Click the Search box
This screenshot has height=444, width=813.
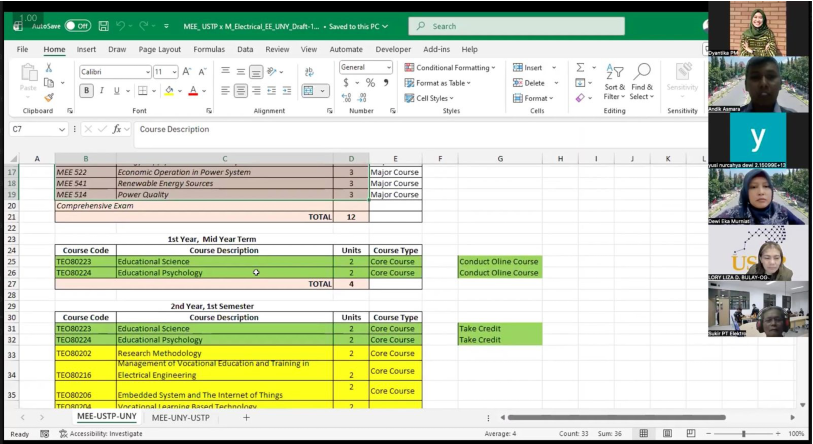coord(516,26)
